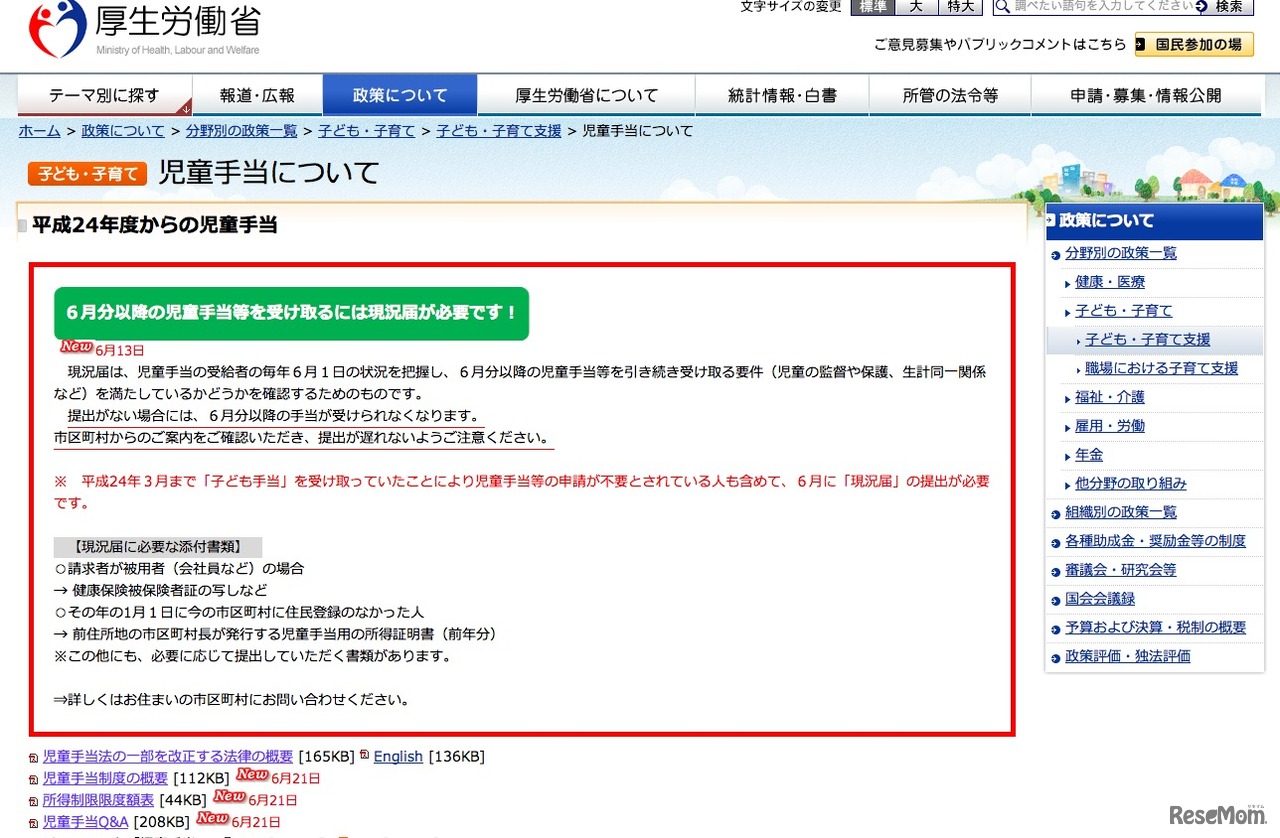
Task: Click the file size text [136KB]
Action: click(456, 757)
